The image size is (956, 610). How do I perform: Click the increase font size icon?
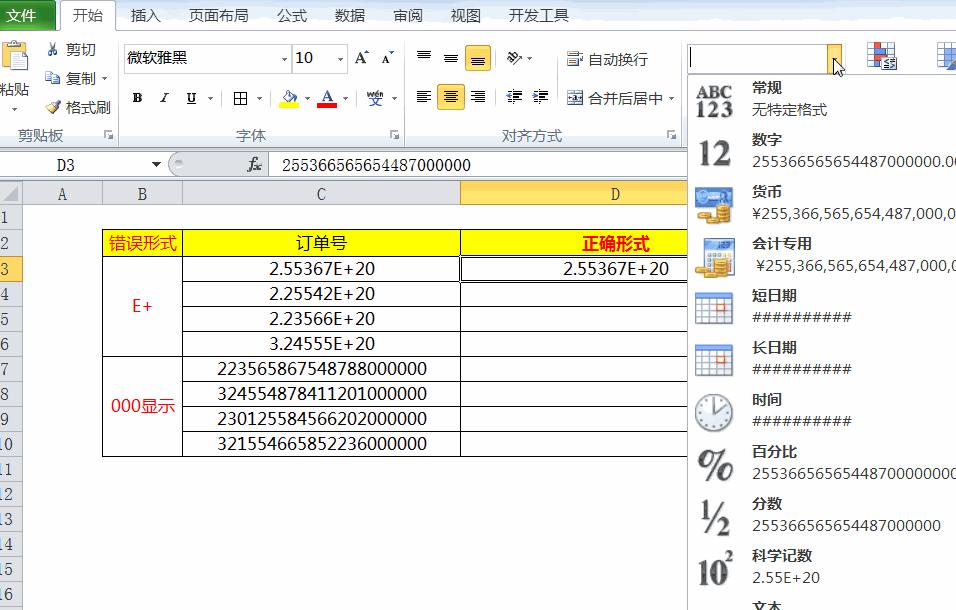pos(359,58)
